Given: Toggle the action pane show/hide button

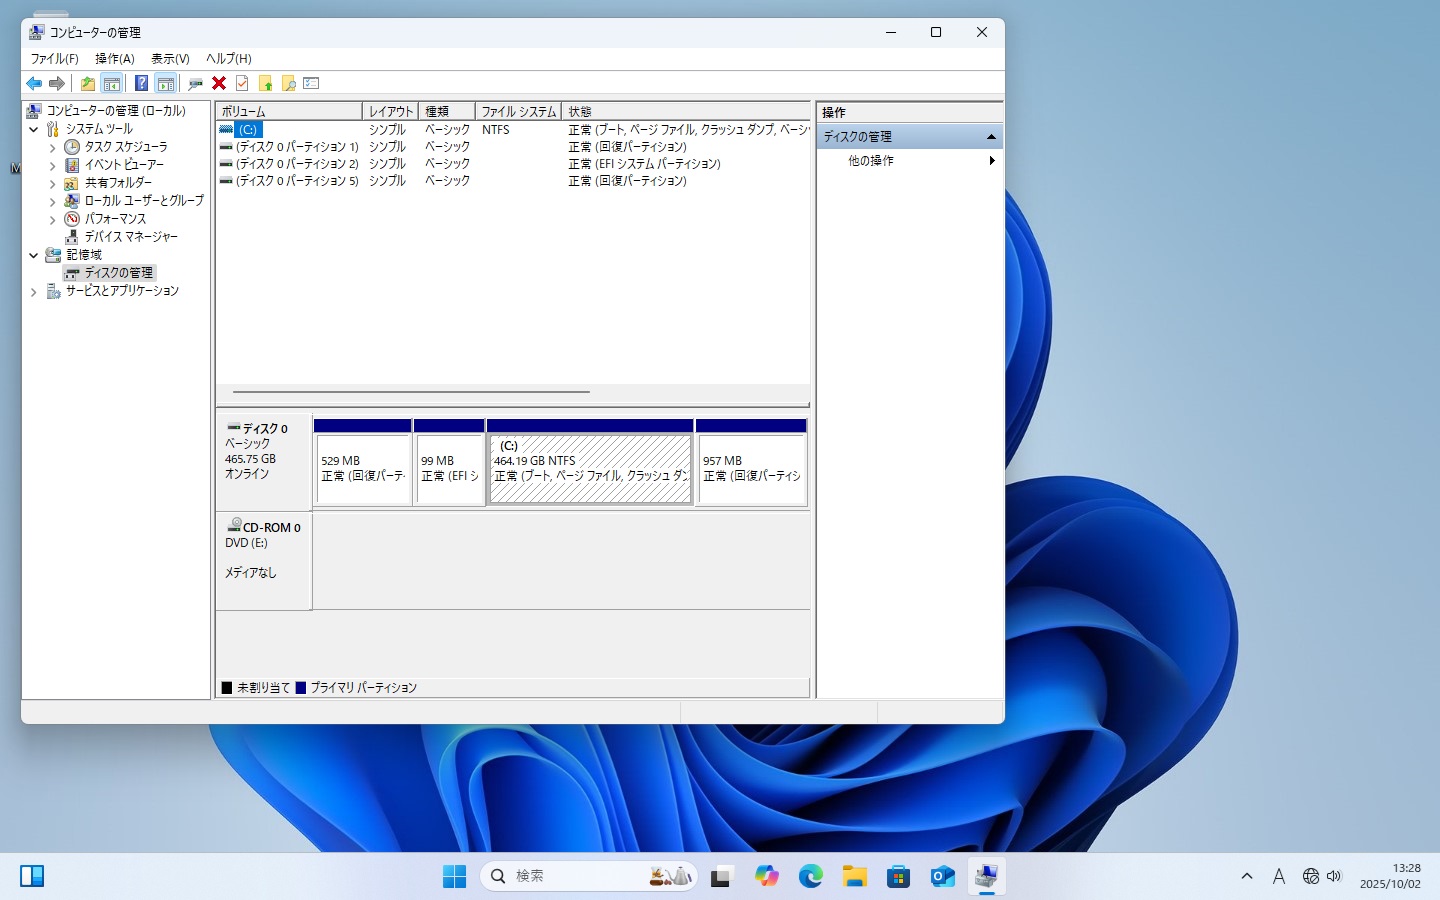Looking at the screenshot, I should (x=166, y=84).
